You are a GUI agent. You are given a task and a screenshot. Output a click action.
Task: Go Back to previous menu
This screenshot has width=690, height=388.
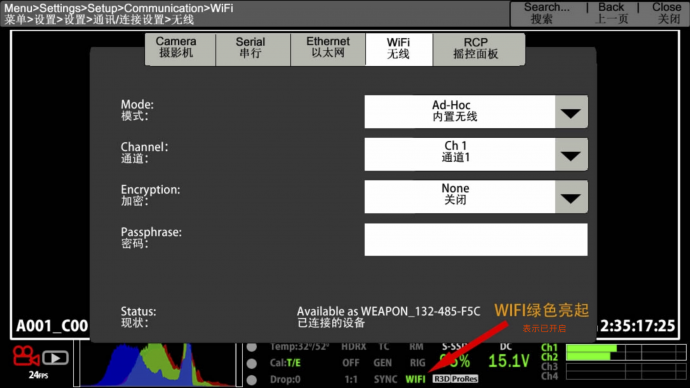coord(611,13)
